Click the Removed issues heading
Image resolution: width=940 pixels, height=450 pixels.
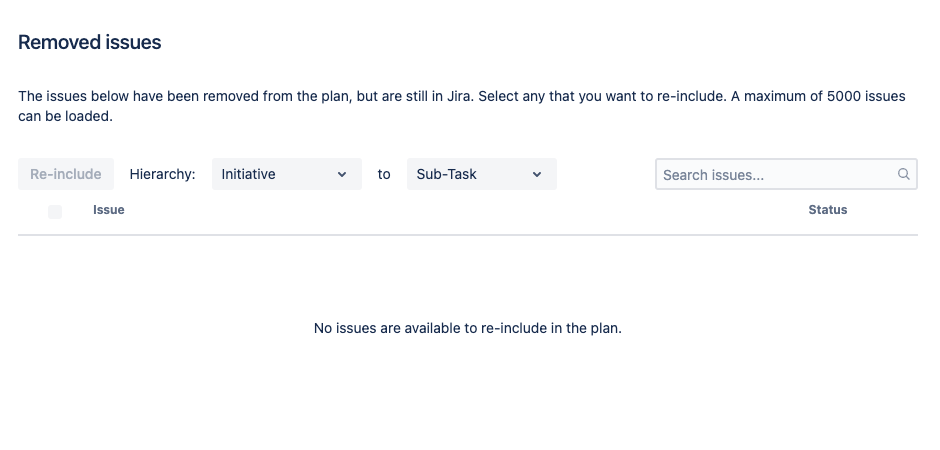(x=89, y=43)
